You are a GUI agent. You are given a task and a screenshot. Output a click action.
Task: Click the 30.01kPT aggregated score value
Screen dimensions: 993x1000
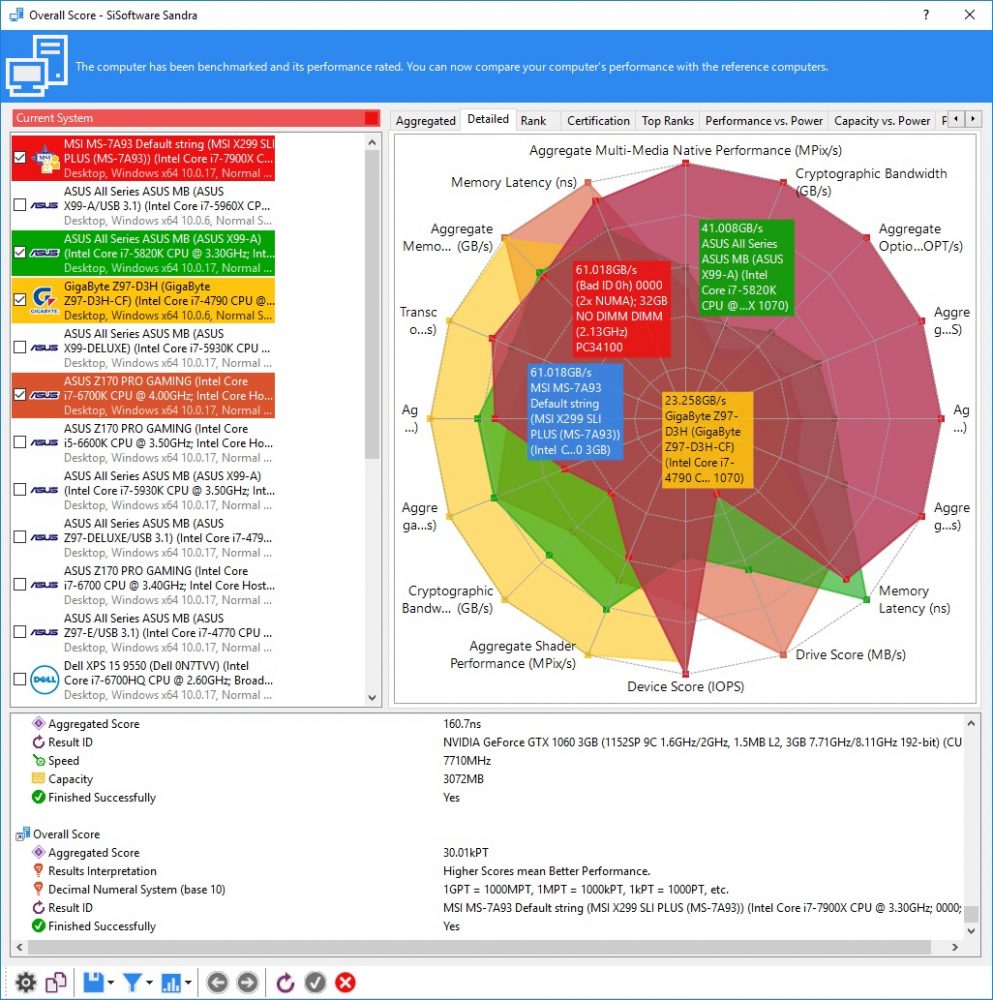pyautogui.click(x=466, y=853)
